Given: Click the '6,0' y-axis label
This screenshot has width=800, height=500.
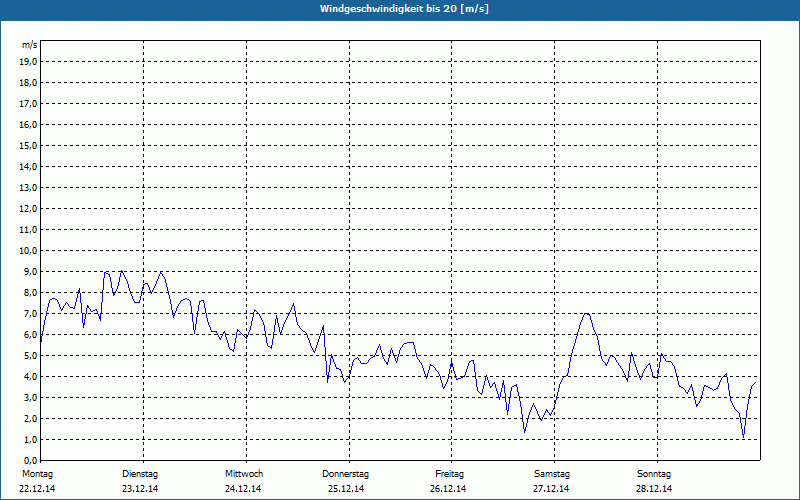Looking at the screenshot, I should click(x=30, y=335).
